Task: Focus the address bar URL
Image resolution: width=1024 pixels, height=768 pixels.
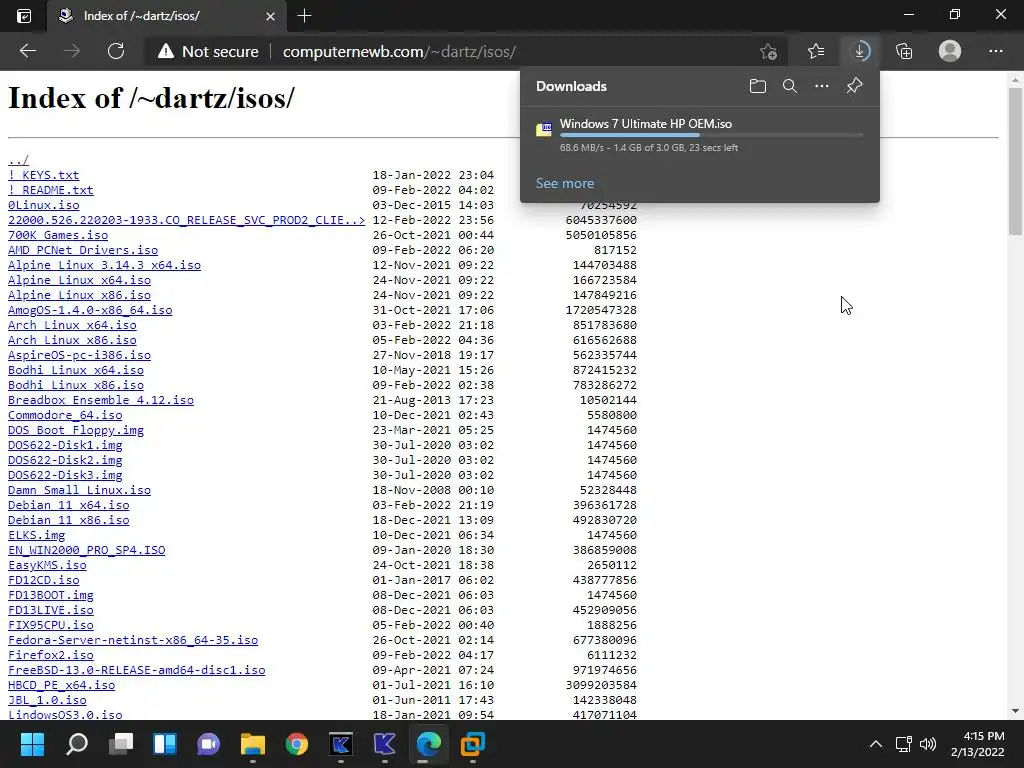Action: pyautogui.click(x=399, y=52)
